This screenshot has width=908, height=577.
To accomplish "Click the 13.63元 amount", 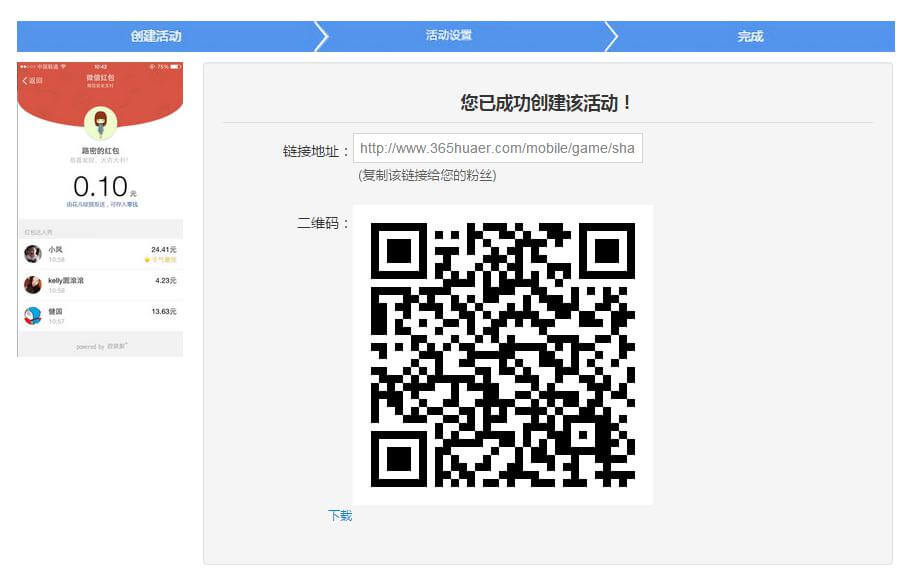I will (164, 312).
